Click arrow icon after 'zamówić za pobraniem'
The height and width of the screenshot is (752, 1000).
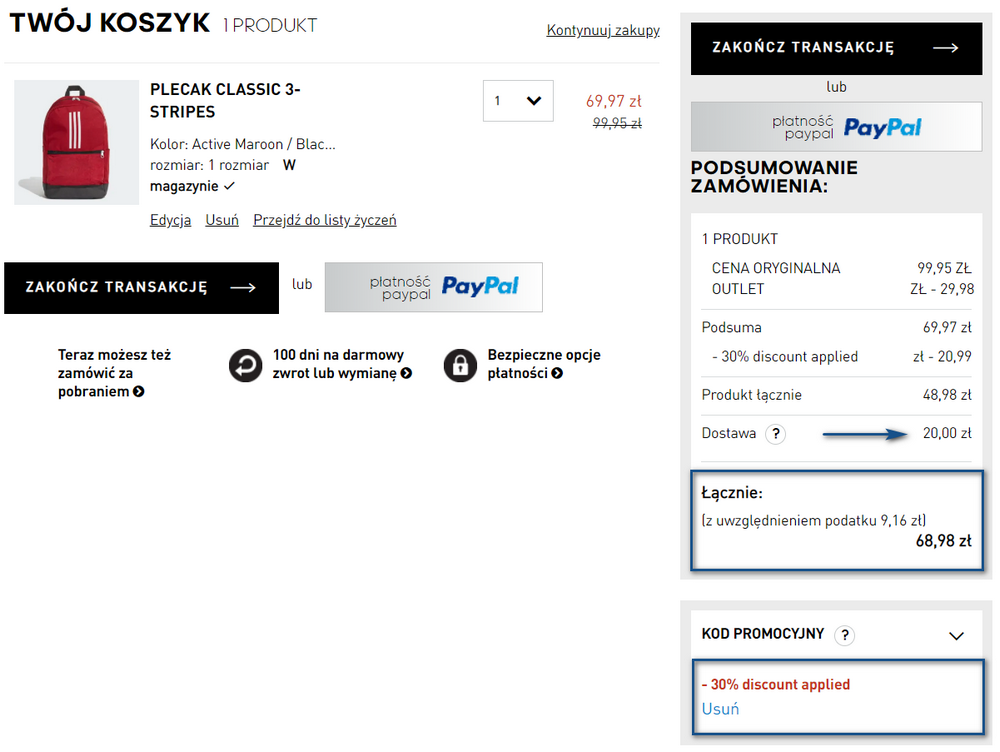[x=138, y=392]
